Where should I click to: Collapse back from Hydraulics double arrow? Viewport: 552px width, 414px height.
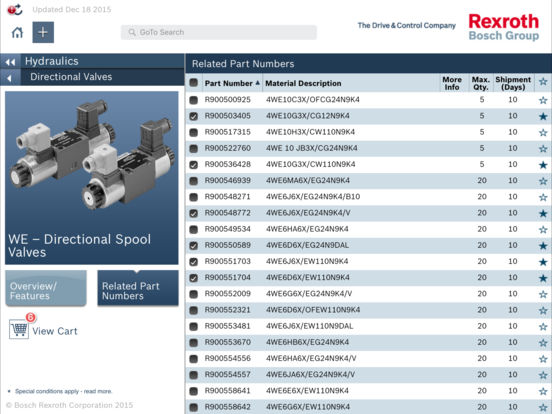(10, 62)
